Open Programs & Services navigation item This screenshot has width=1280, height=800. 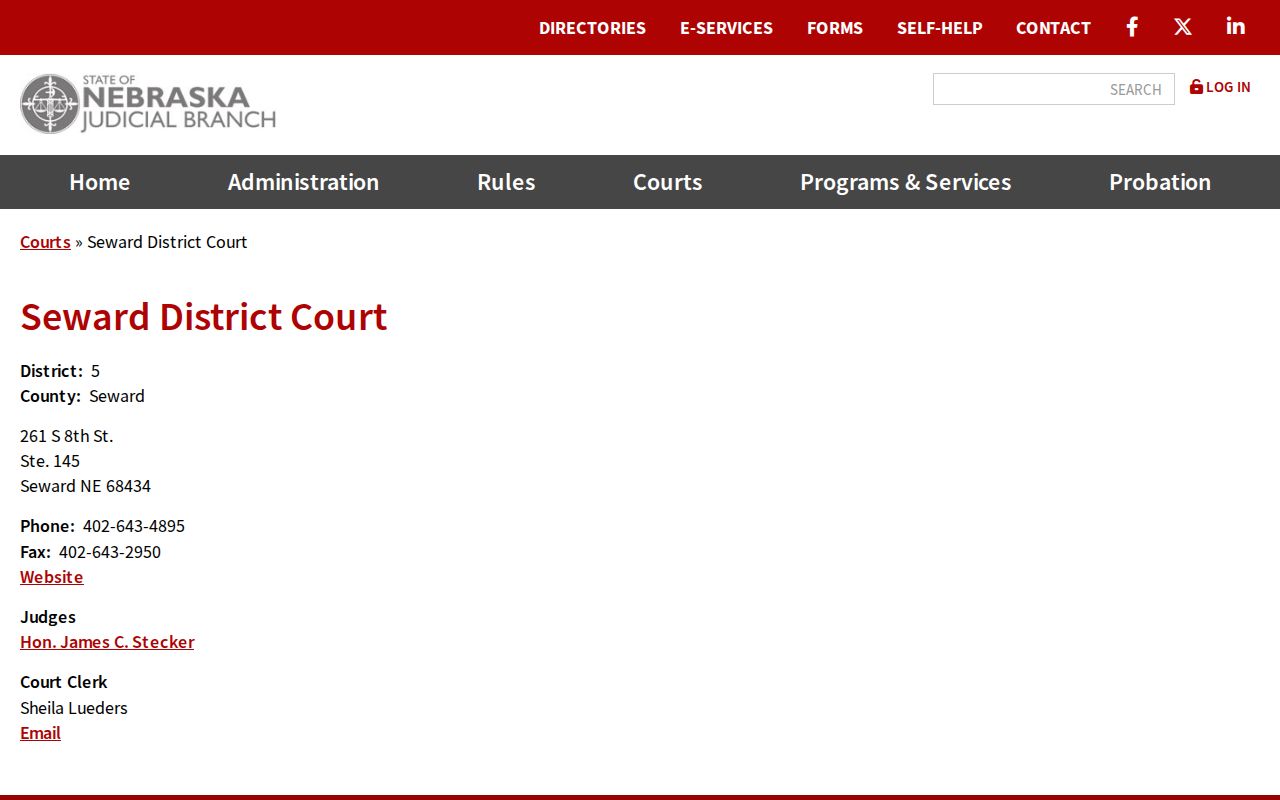coord(905,182)
